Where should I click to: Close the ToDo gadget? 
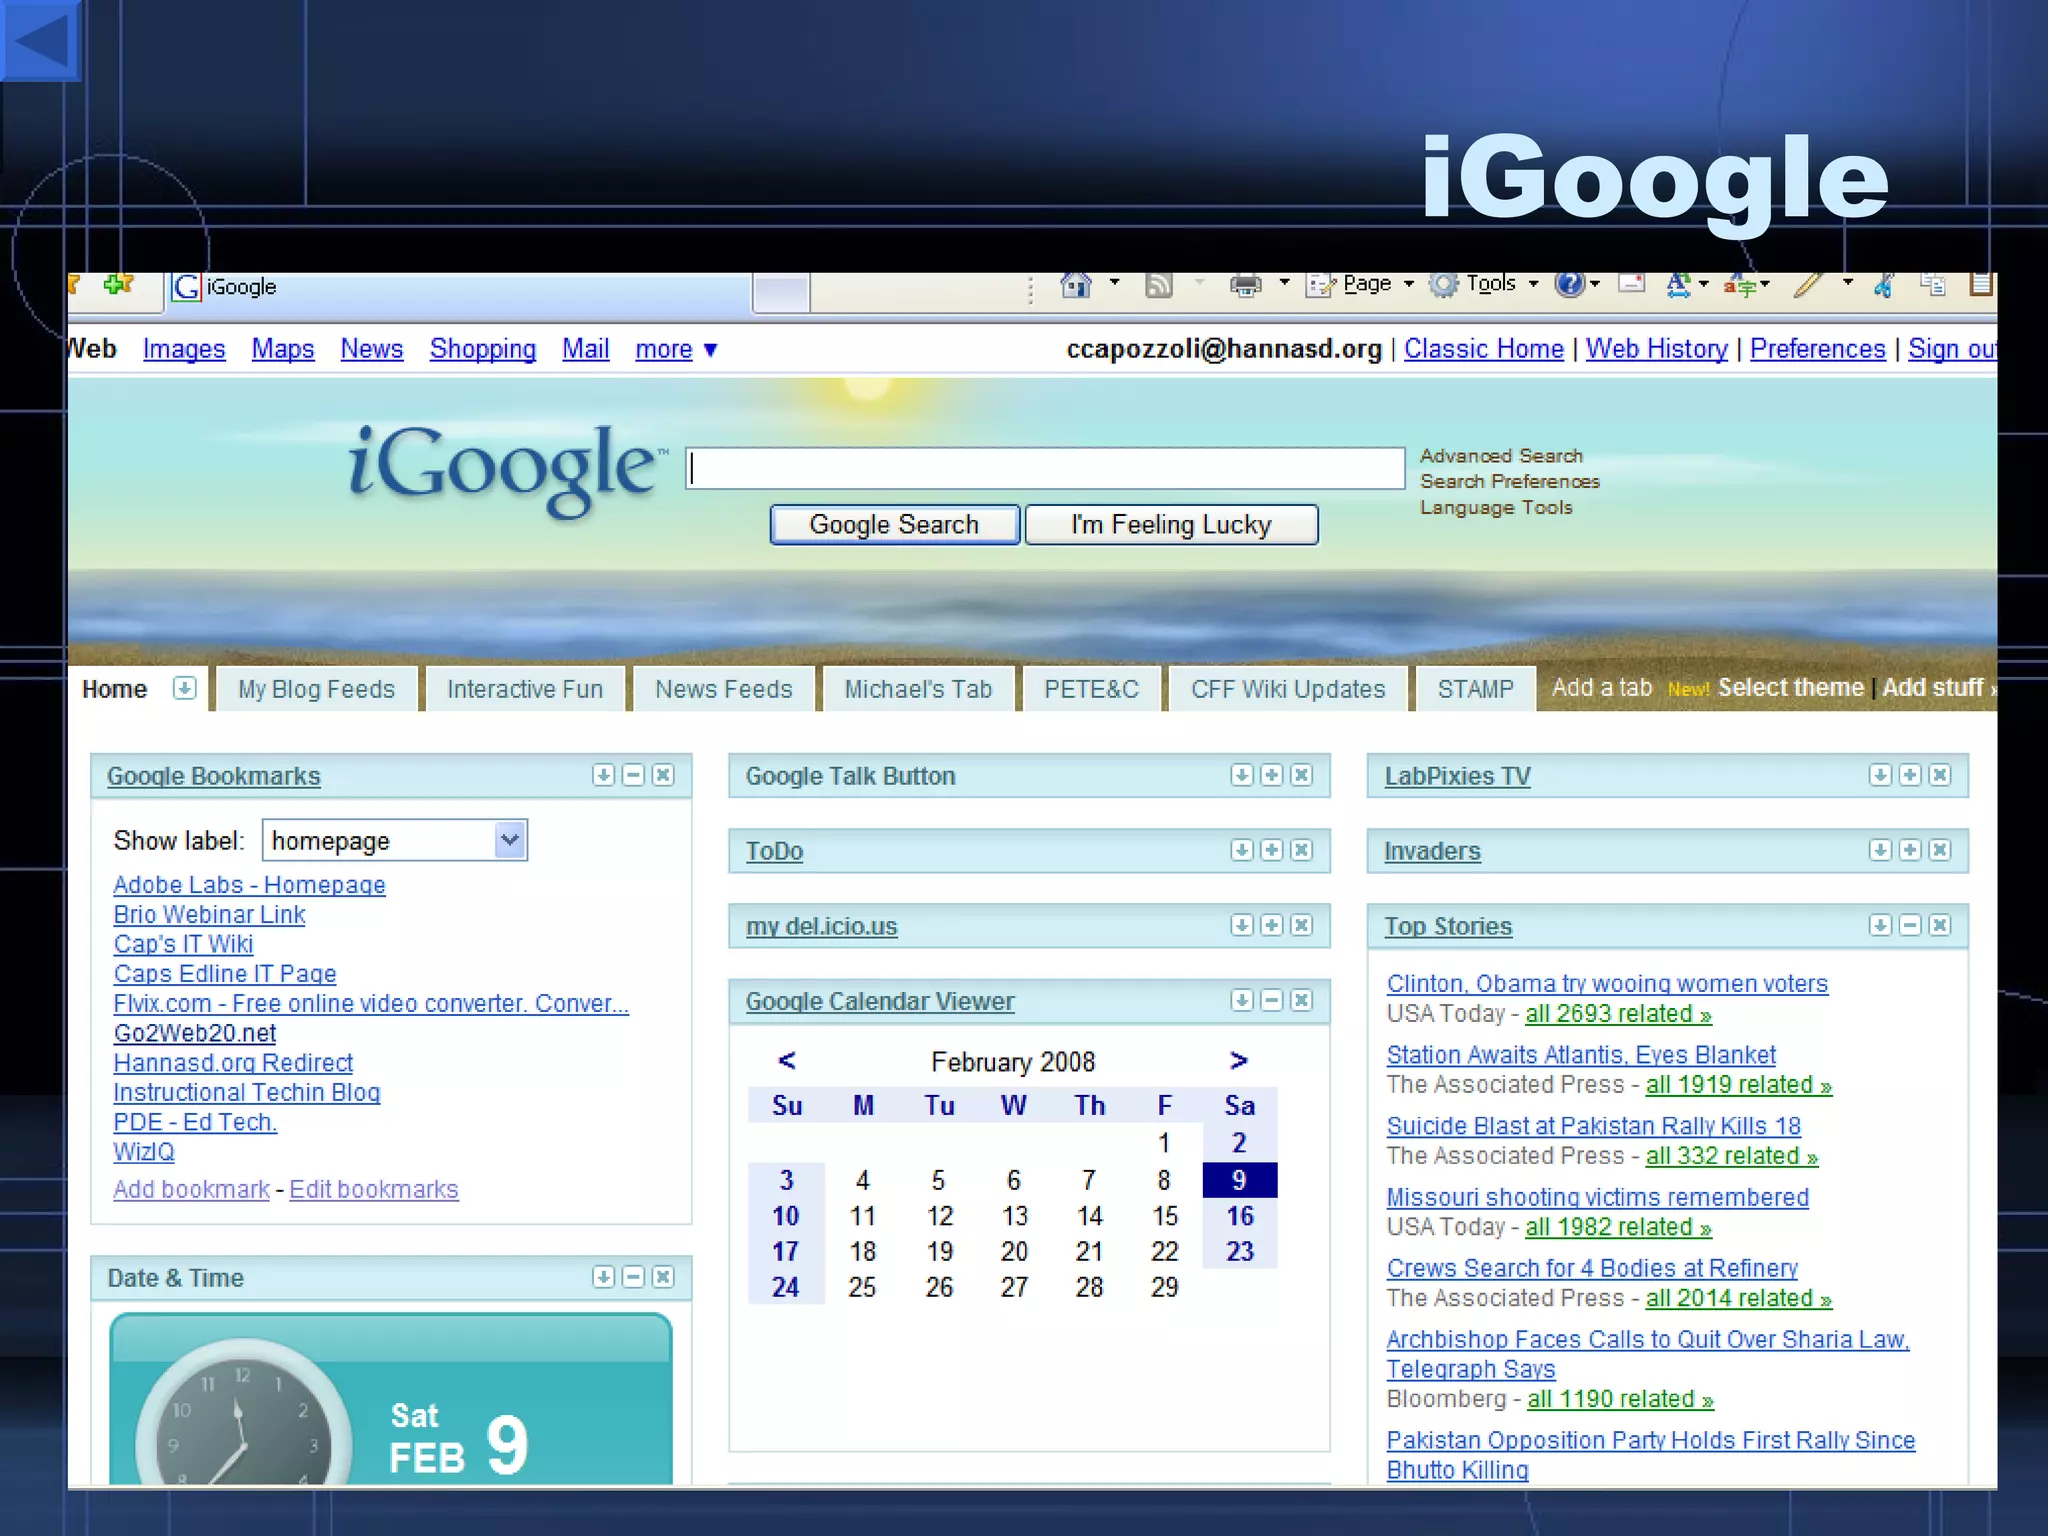click(1301, 850)
